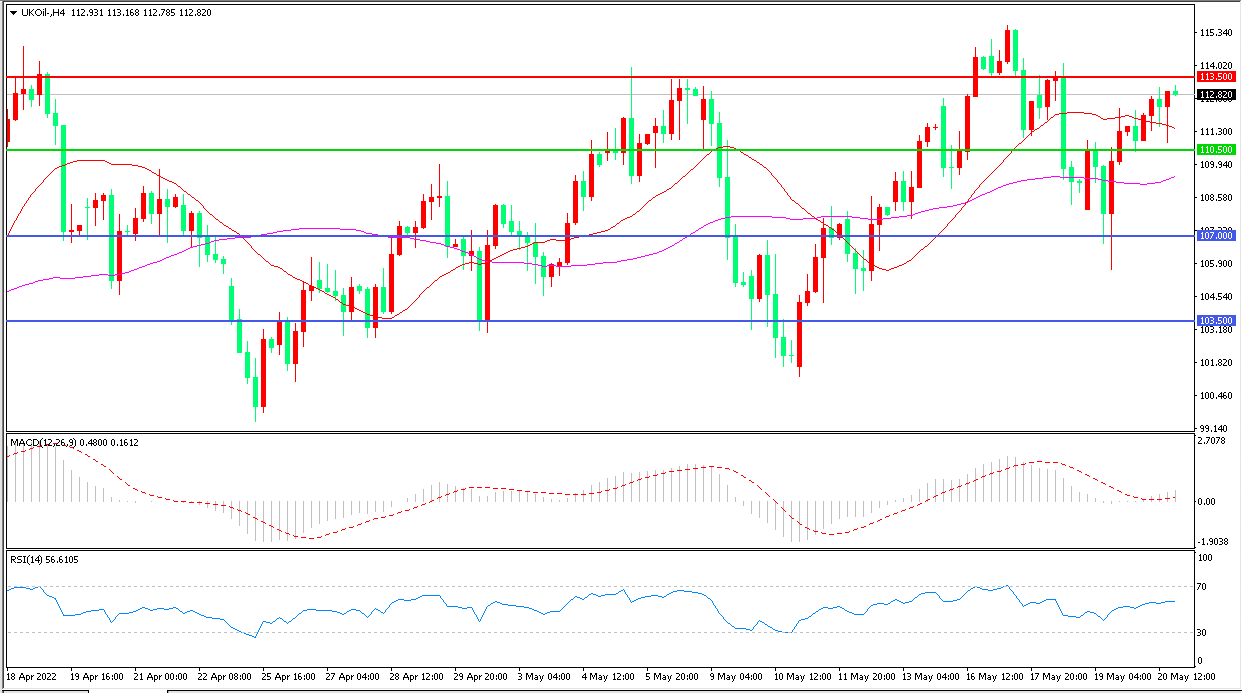This screenshot has height=693, width=1242.
Task: Click the triangle arrow beside UKOil-,H4
Action: point(13,13)
